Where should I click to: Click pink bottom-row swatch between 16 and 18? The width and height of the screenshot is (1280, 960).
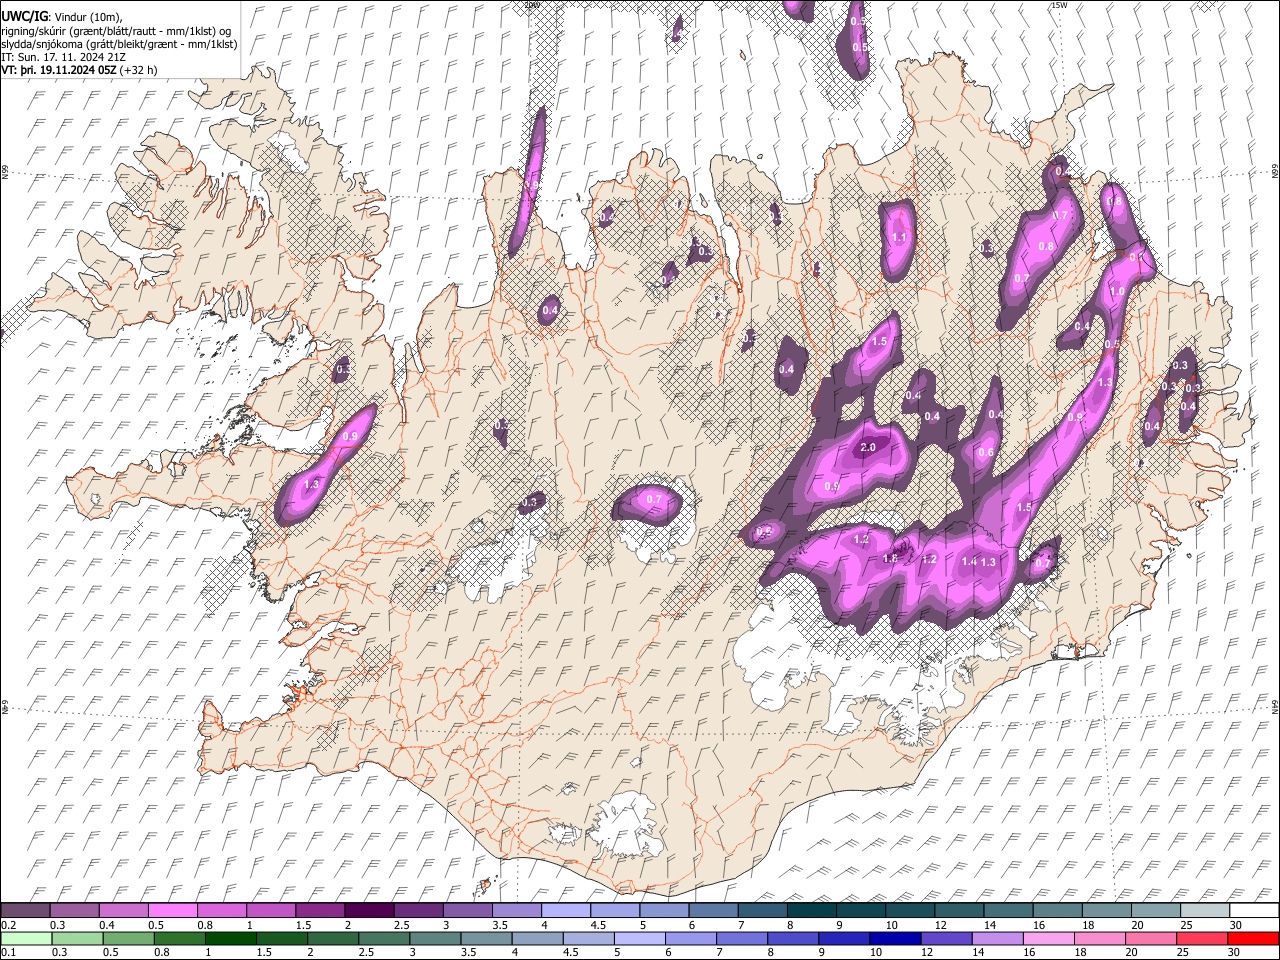(1048, 939)
